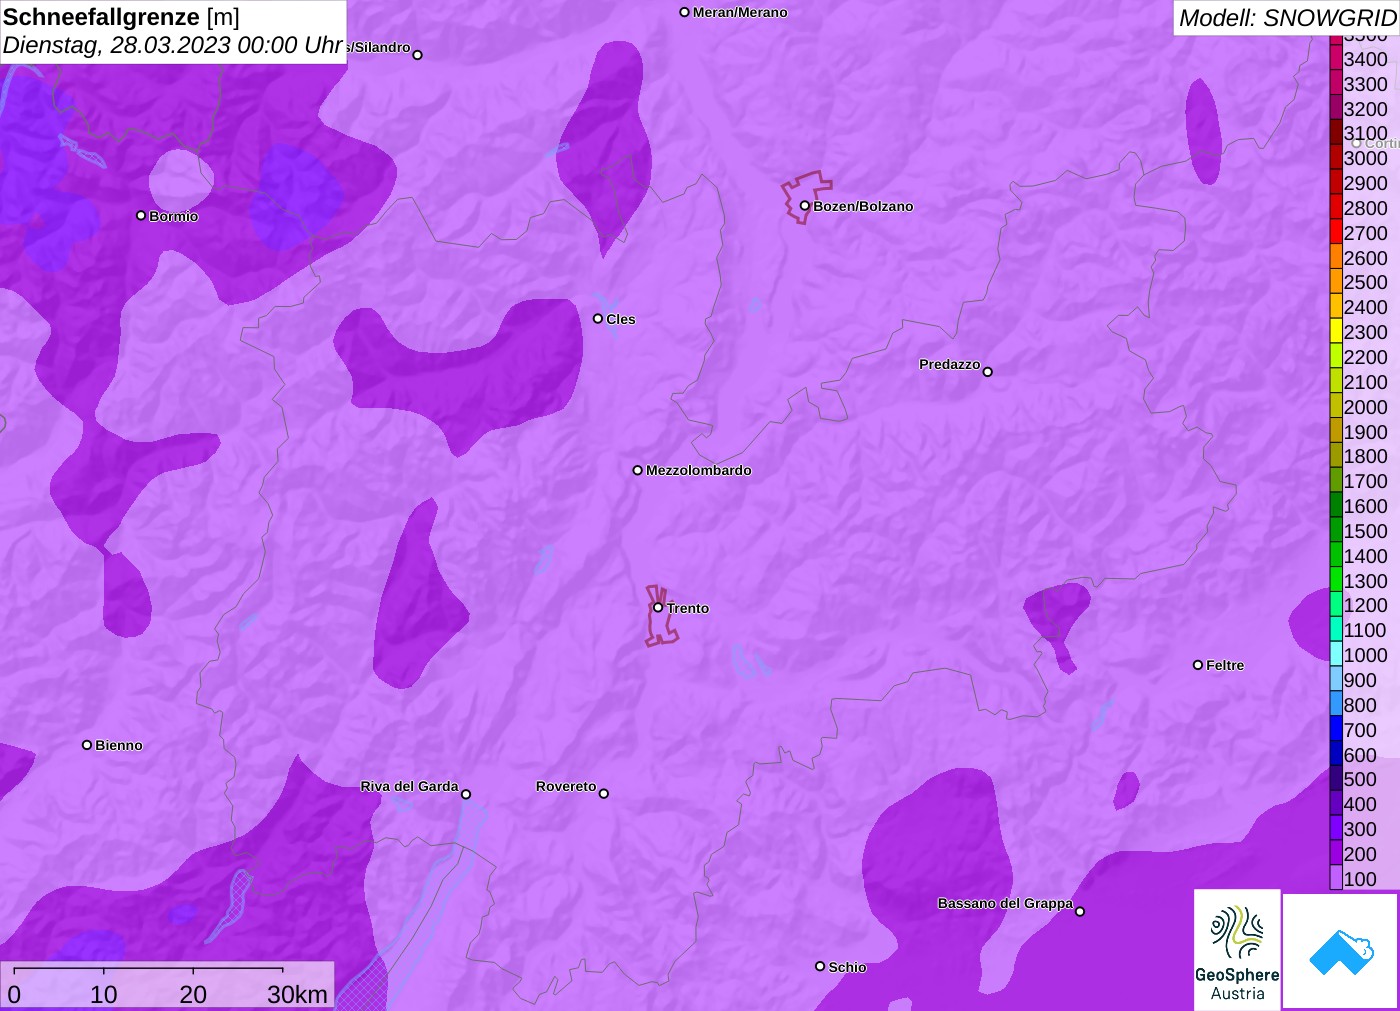Click the Bormio location marker dot
This screenshot has height=1011, width=1400.
pyautogui.click(x=141, y=215)
